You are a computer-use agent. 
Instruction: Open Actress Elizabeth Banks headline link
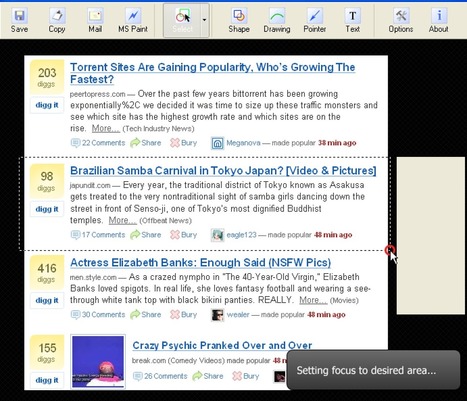tap(200, 262)
